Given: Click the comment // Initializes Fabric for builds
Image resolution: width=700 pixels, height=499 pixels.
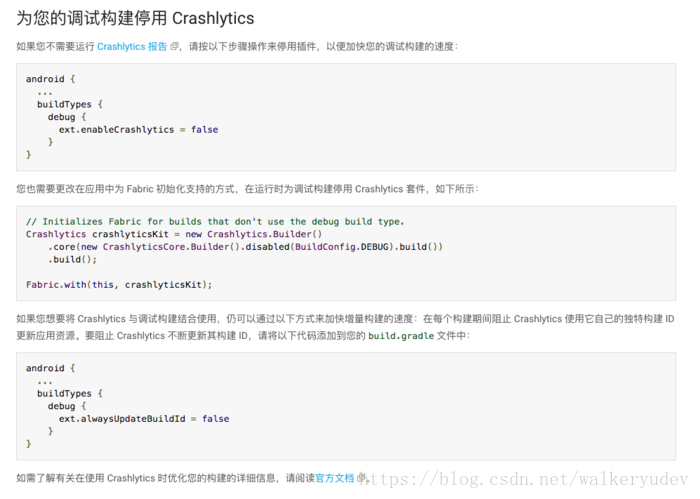Looking at the screenshot, I should [x=215, y=221].
